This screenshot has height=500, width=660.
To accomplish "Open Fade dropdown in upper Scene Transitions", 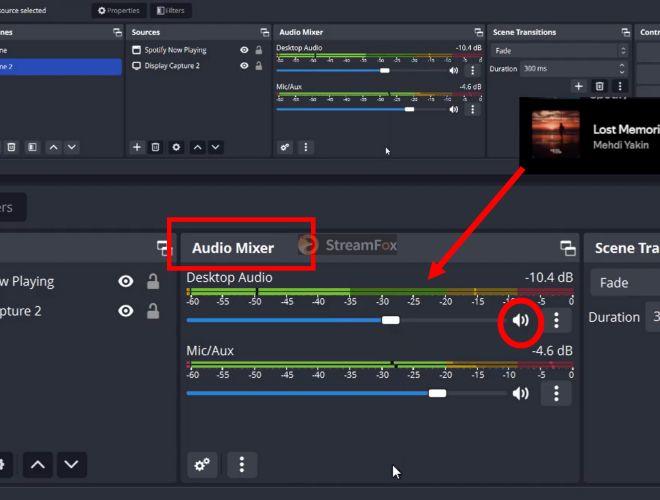I will (x=559, y=51).
